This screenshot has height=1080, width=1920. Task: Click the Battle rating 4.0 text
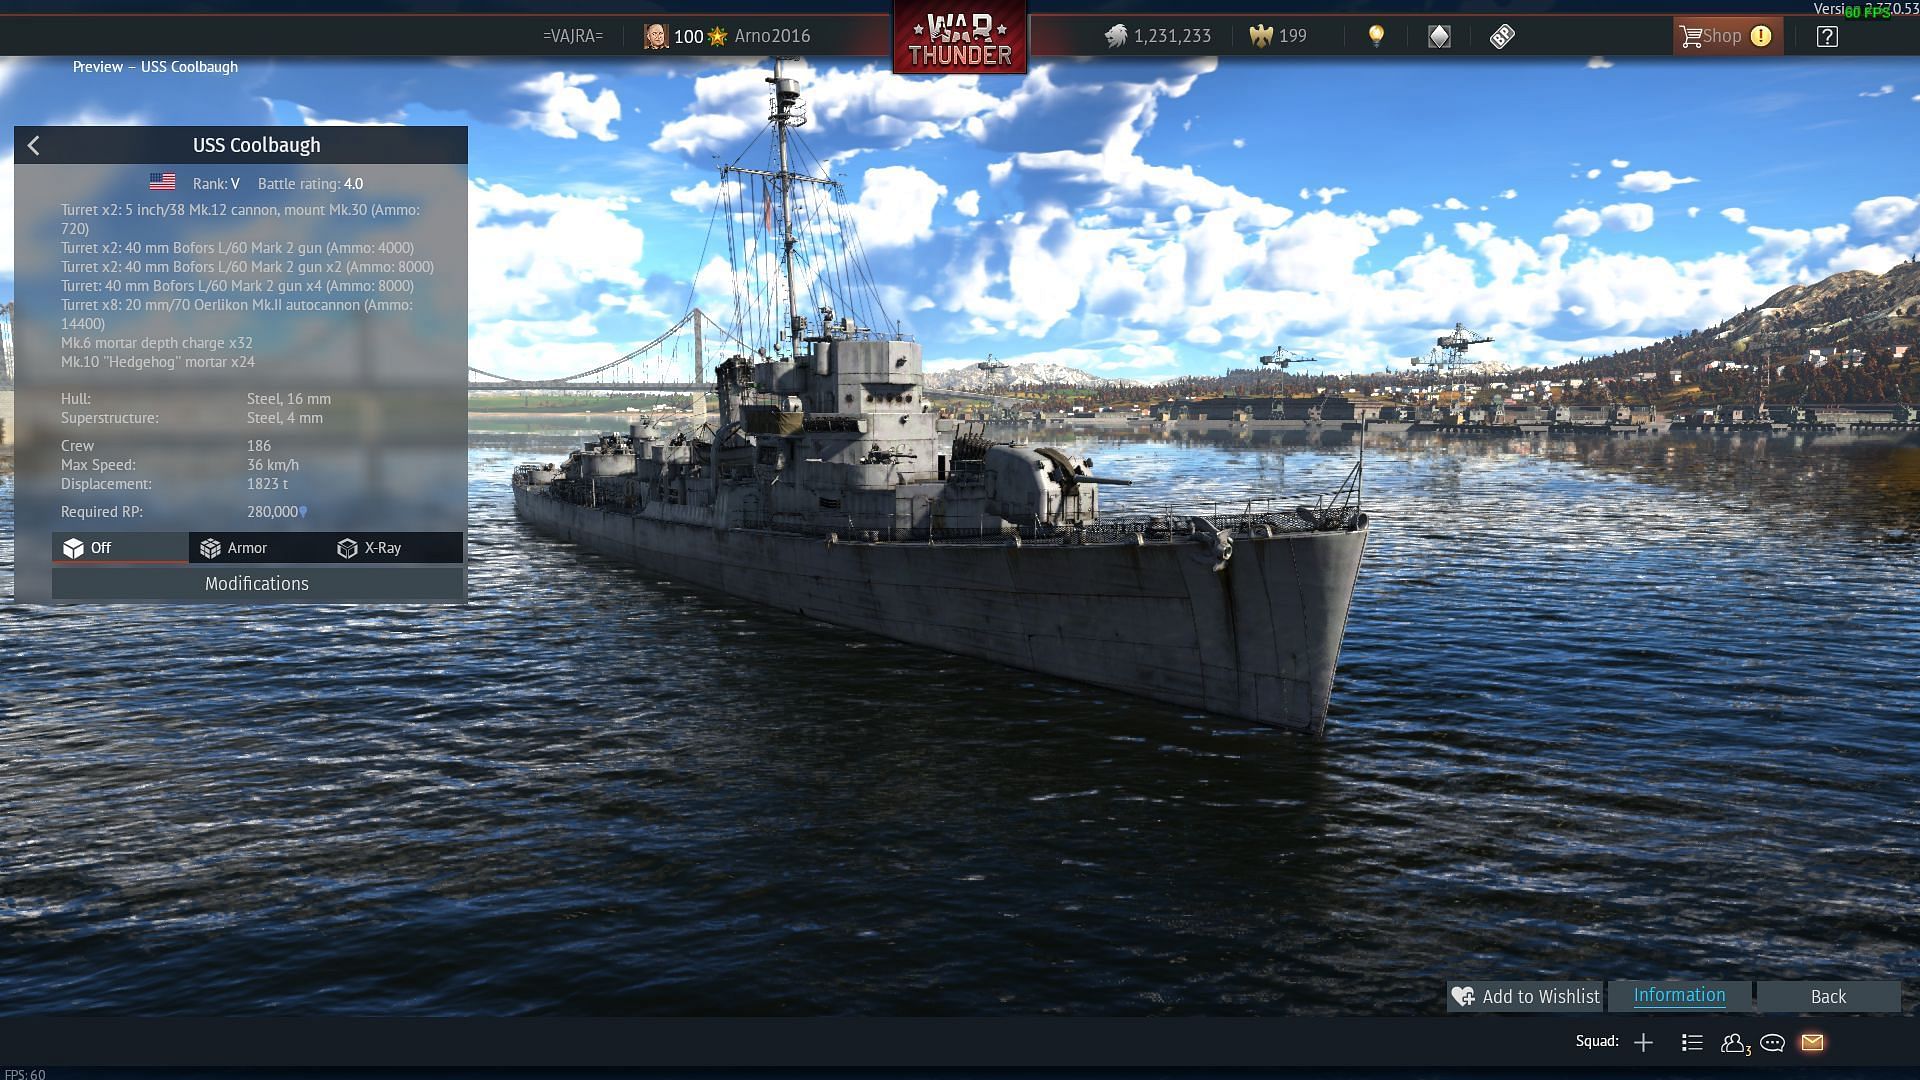310,184
